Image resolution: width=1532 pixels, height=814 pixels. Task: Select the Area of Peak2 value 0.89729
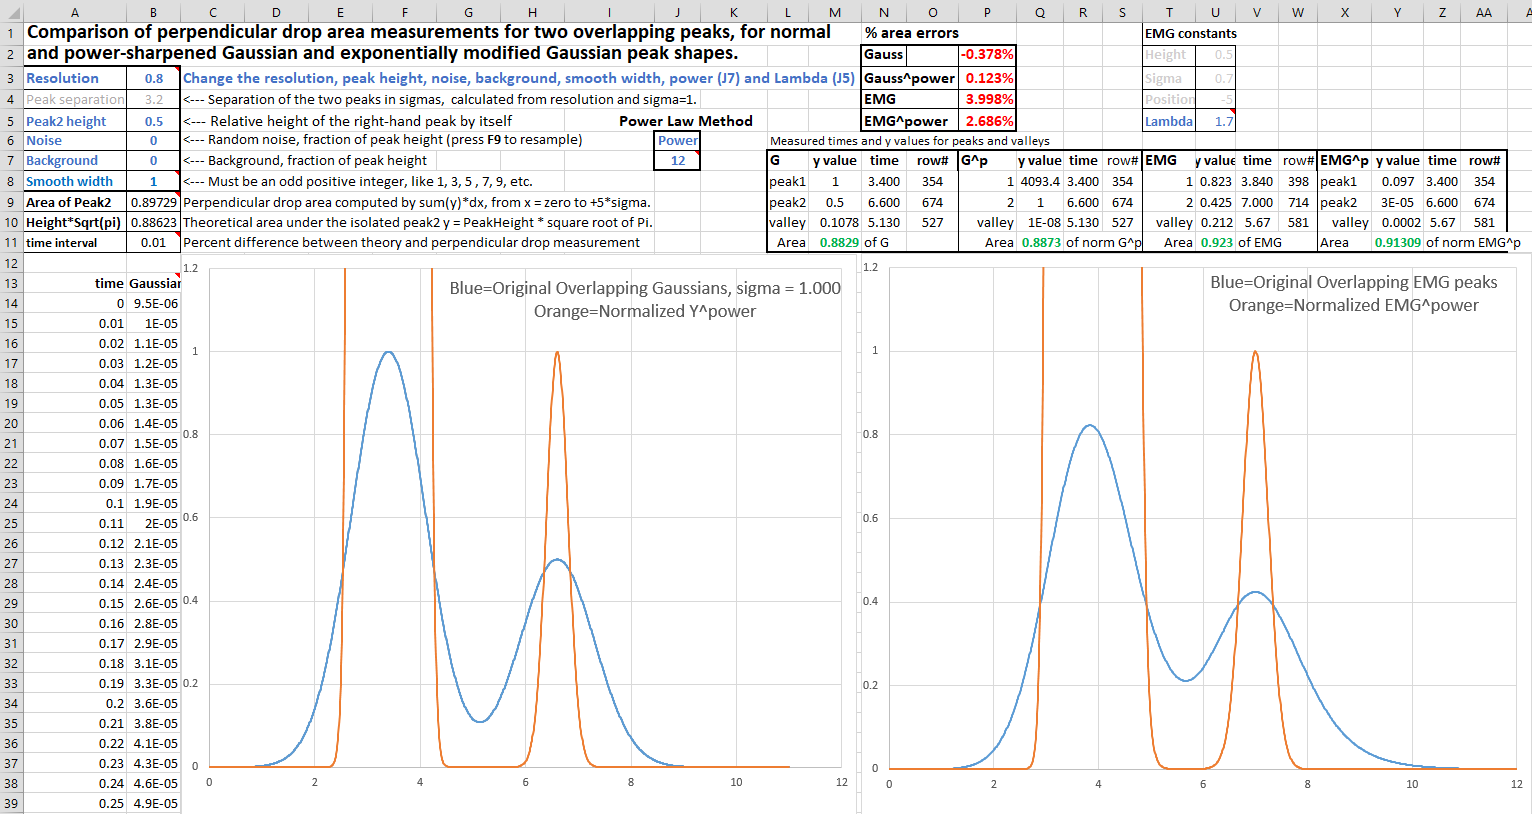click(x=153, y=202)
